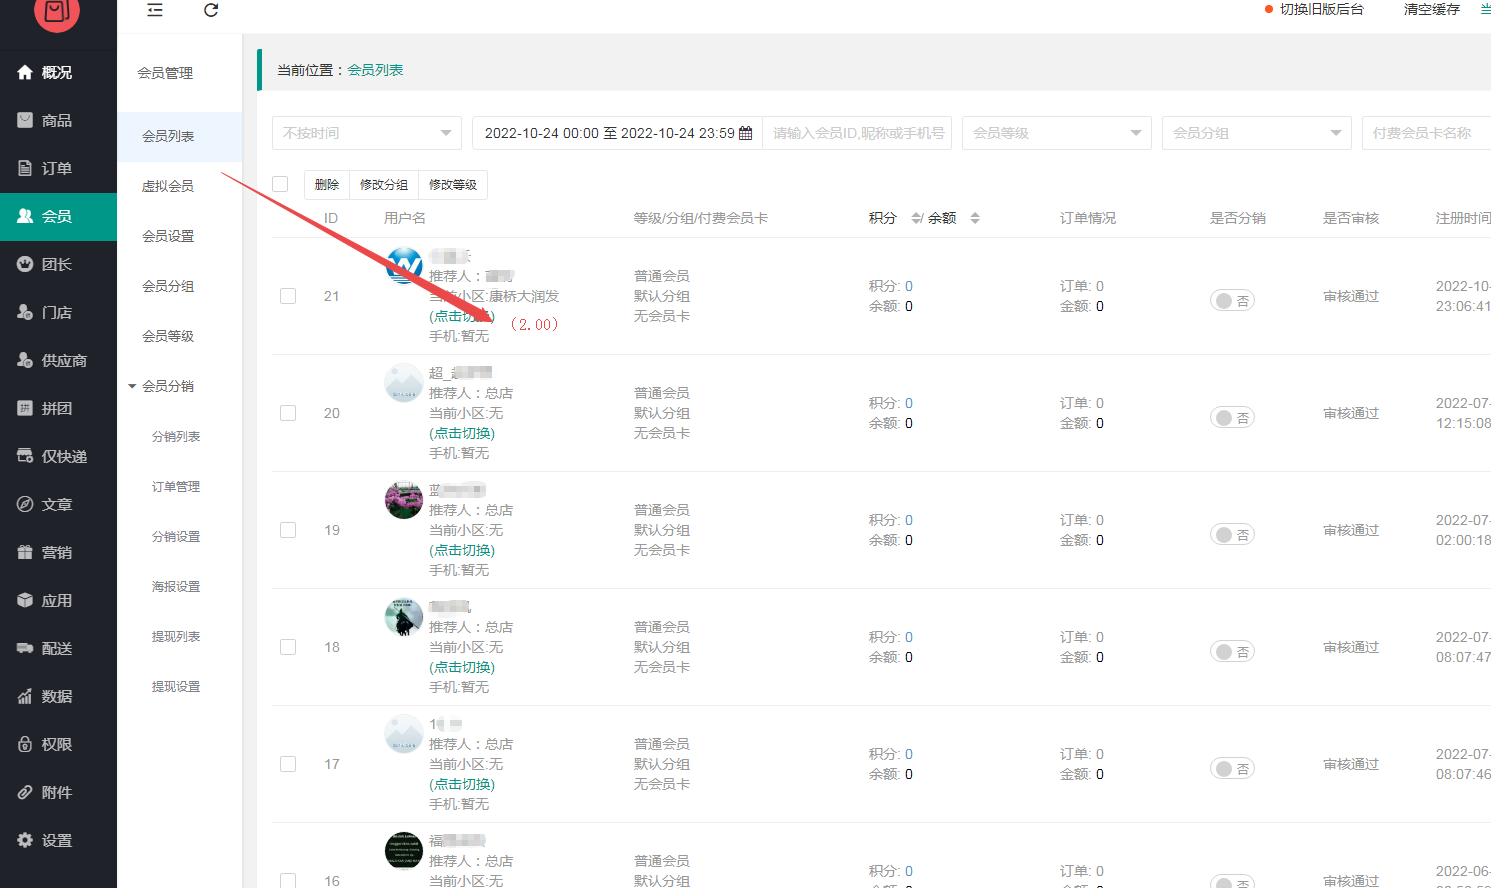Click the 删除 button
The height and width of the screenshot is (888, 1491).
[327, 185]
